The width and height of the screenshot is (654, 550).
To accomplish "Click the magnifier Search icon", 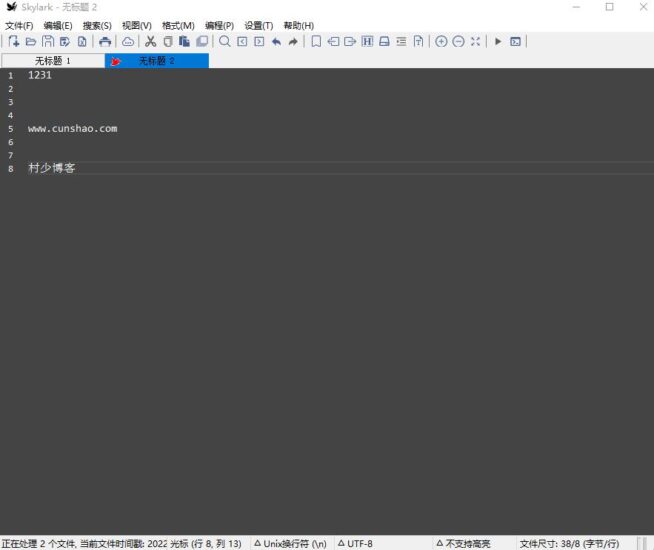I will [225, 42].
